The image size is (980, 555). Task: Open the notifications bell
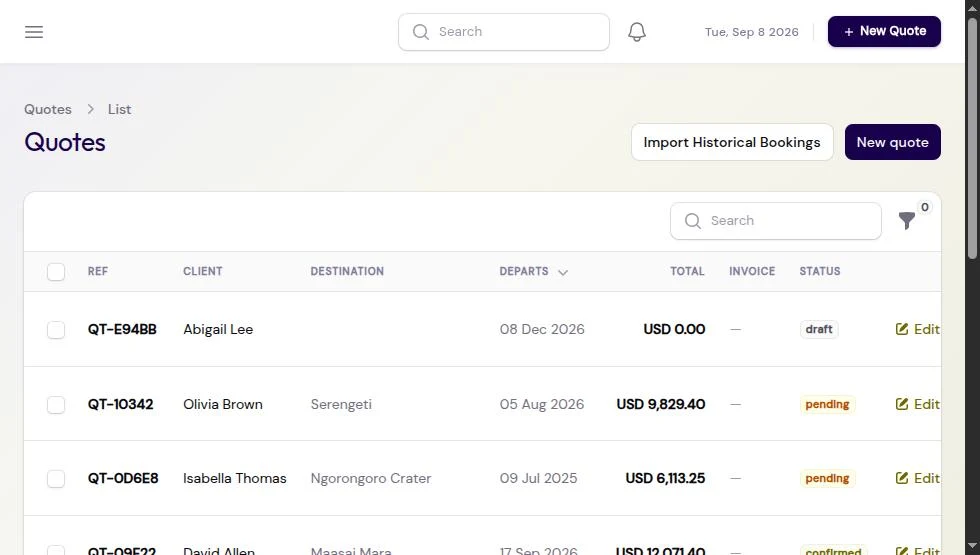click(x=636, y=32)
